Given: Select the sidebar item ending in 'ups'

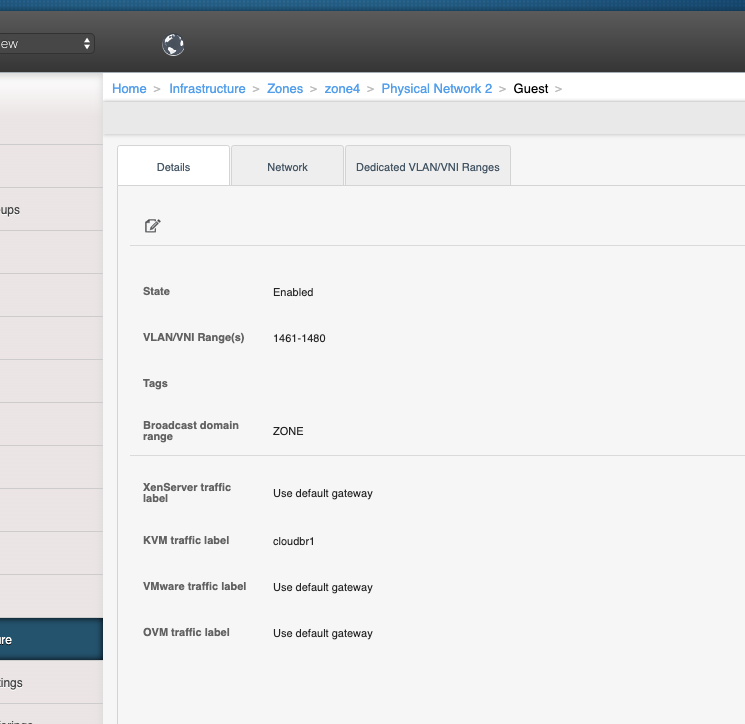Looking at the screenshot, I should coord(51,210).
